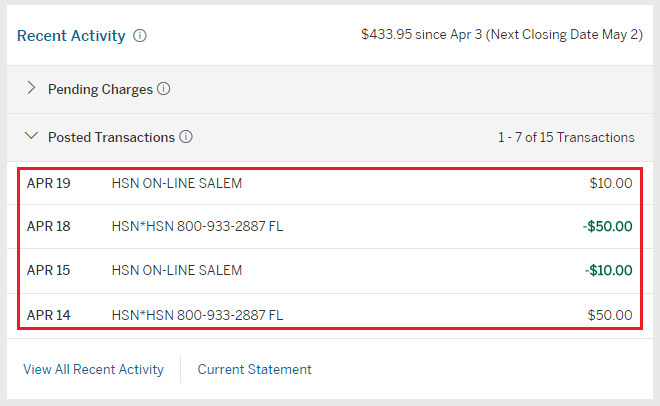Open the Current Statement link
Screen dimensions: 660x406
254,369
